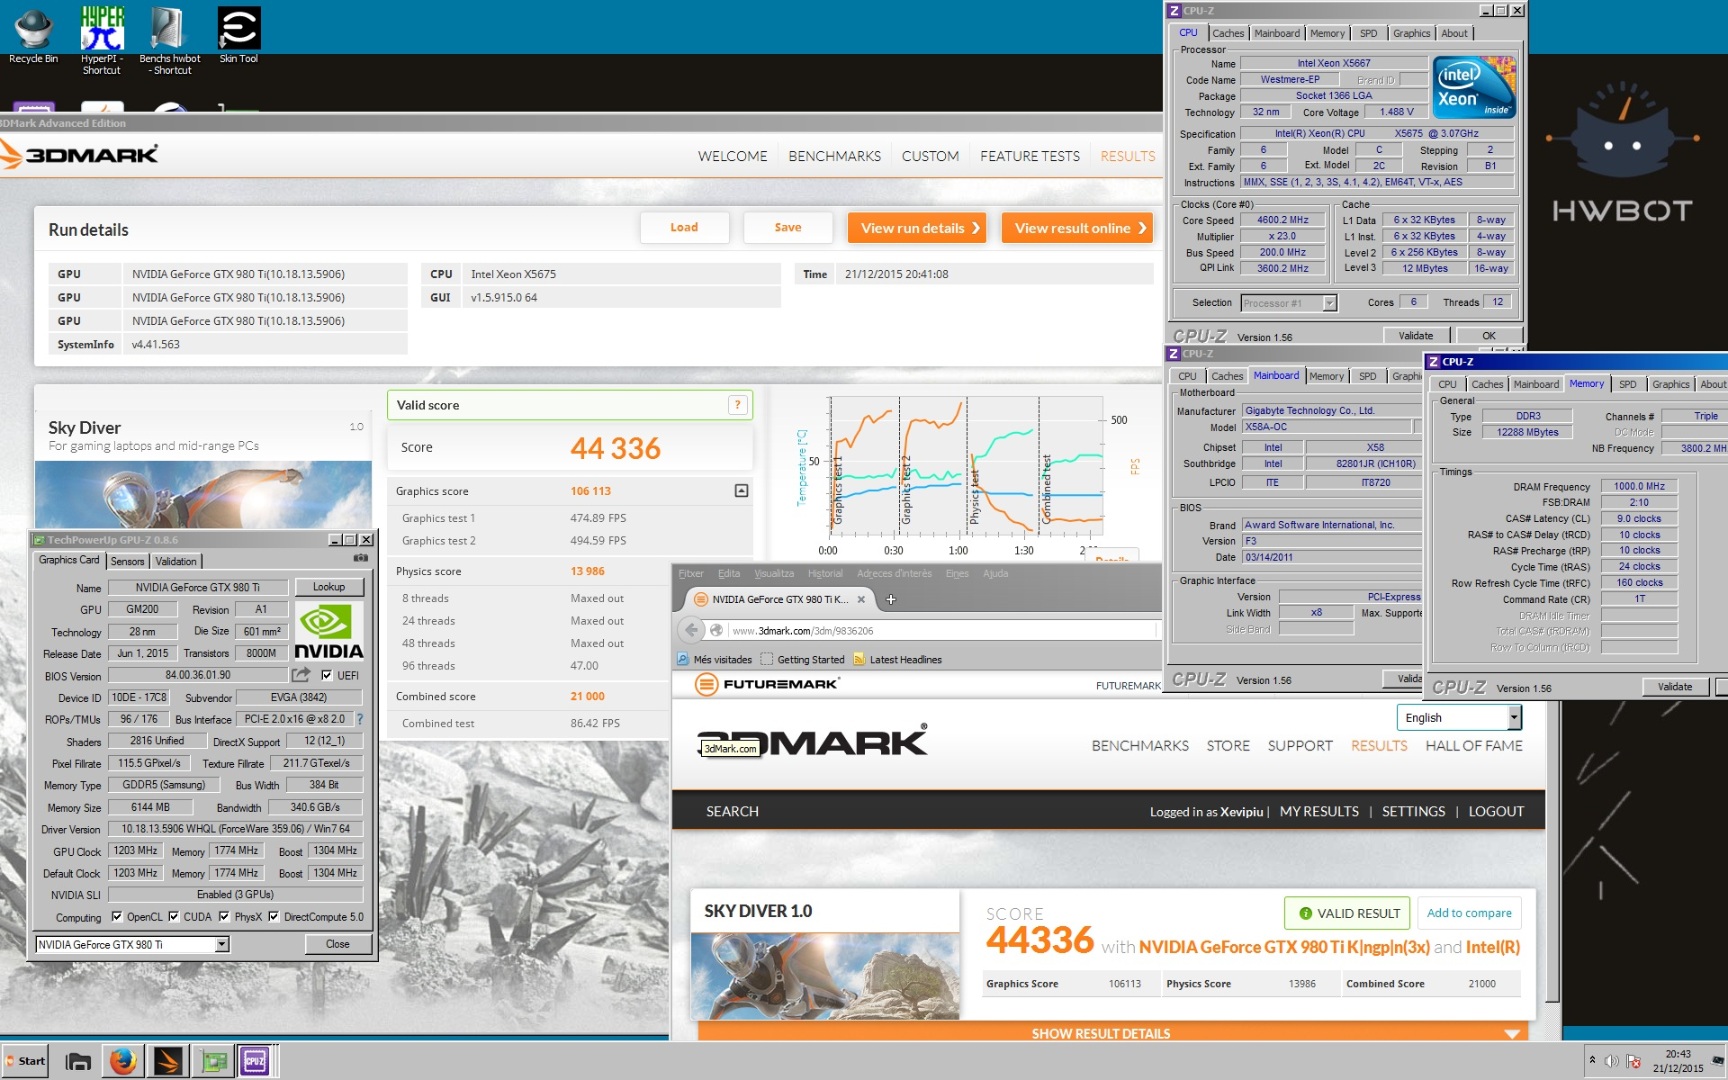Toggle the OpenCL checkbox in GPU-Z
This screenshot has width=1728, height=1080.
[117, 916]
